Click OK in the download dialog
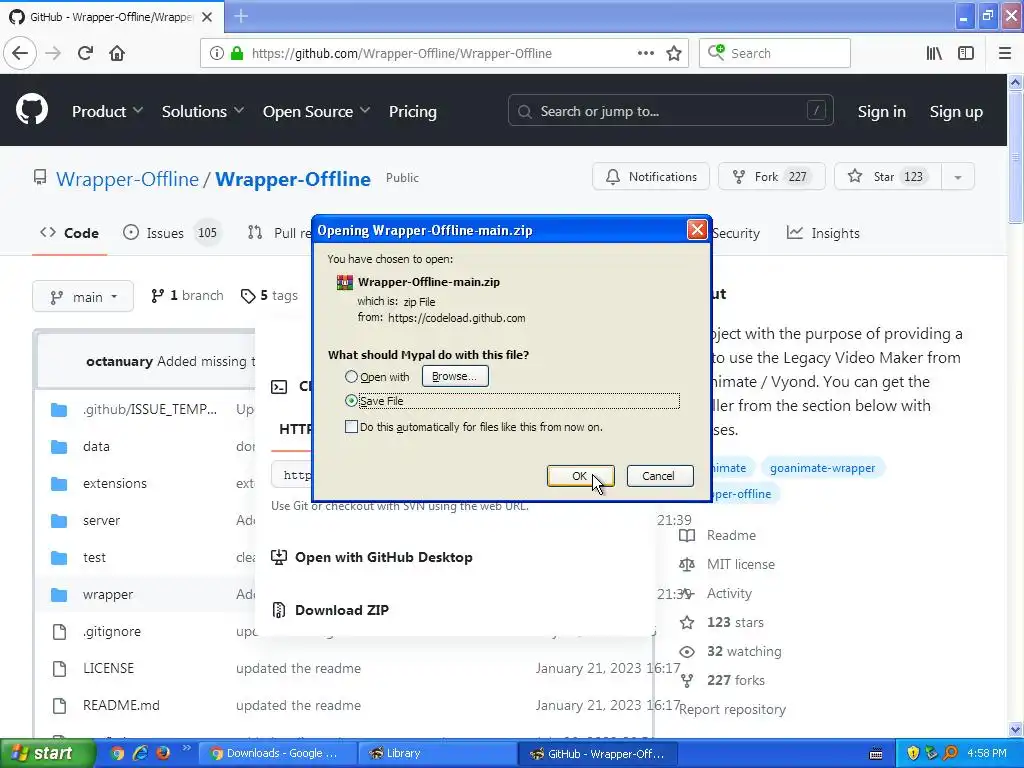Screen dimensions: 1024x768 (580, 476)
